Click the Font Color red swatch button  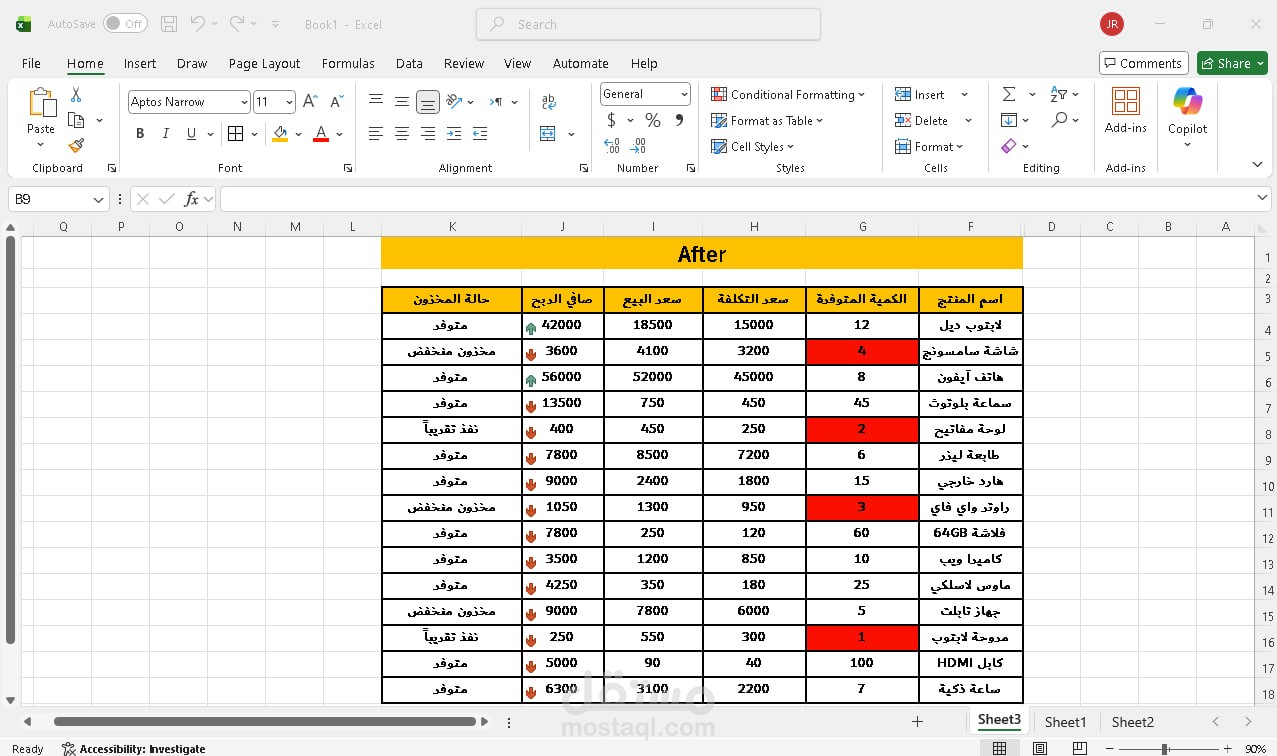click(x=321, y=134)
